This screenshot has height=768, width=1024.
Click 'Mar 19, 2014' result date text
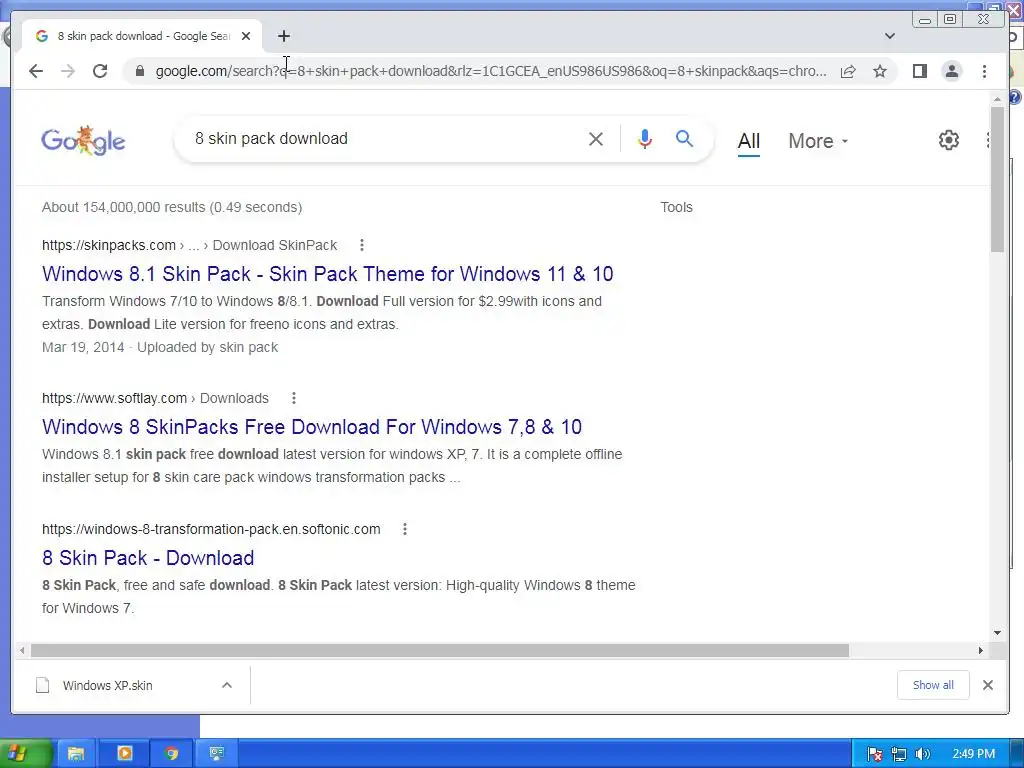point(83,347)
